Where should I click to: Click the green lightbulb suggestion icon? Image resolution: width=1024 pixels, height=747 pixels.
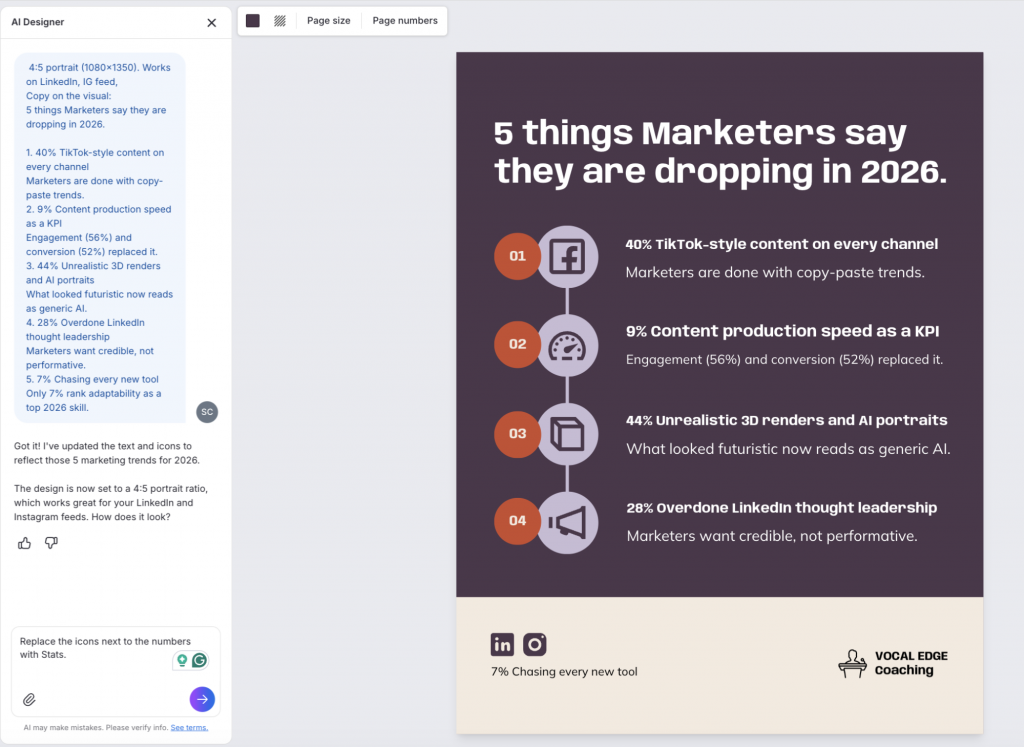click(x=182, y=660)
